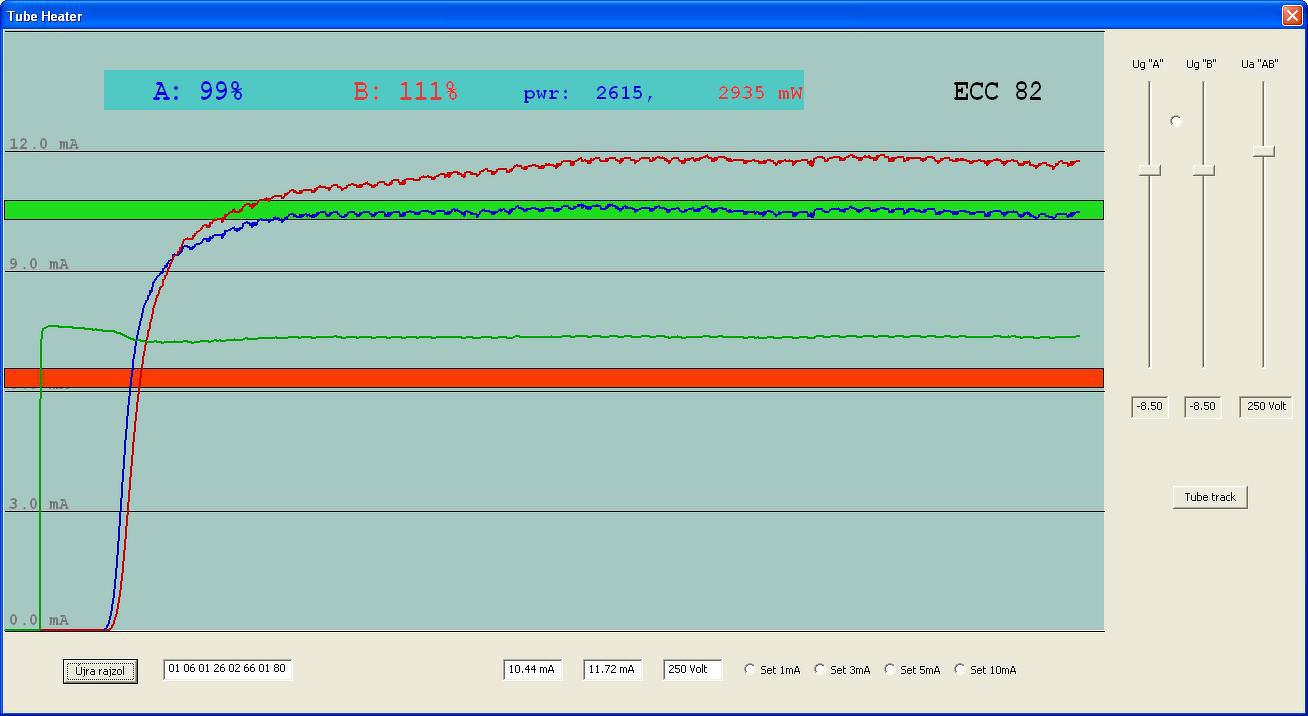
Task: Select the Set 10mA radio button
Action: pyautogui.click(x=961, y=670)
